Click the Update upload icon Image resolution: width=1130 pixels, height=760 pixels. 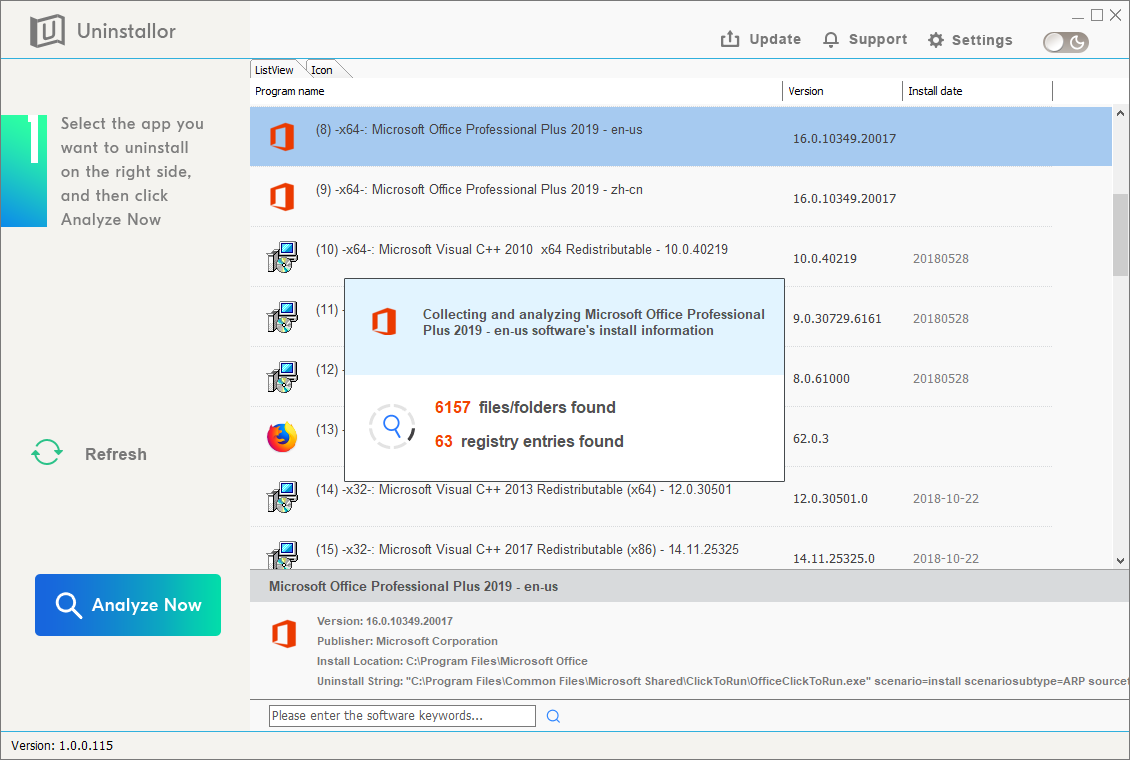(730, 39)
